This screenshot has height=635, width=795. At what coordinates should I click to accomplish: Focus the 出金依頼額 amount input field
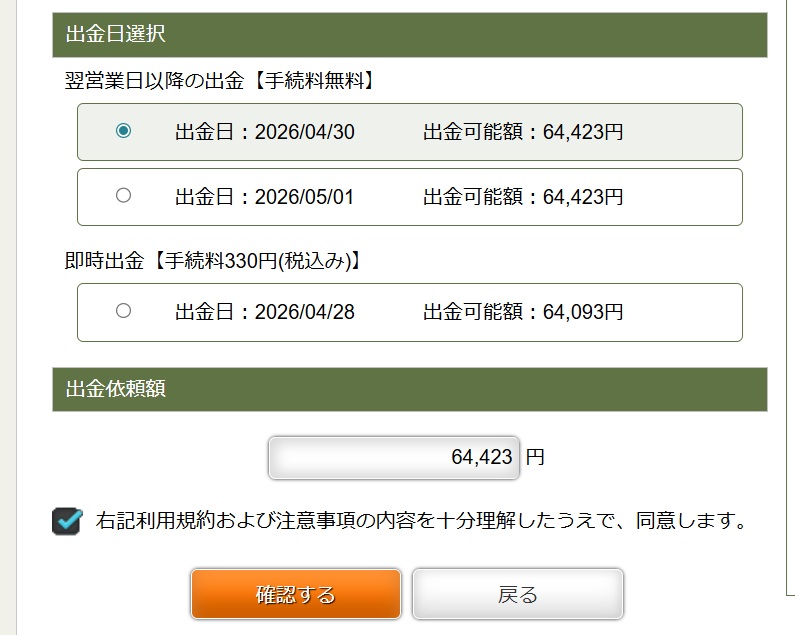coord(394,458)
